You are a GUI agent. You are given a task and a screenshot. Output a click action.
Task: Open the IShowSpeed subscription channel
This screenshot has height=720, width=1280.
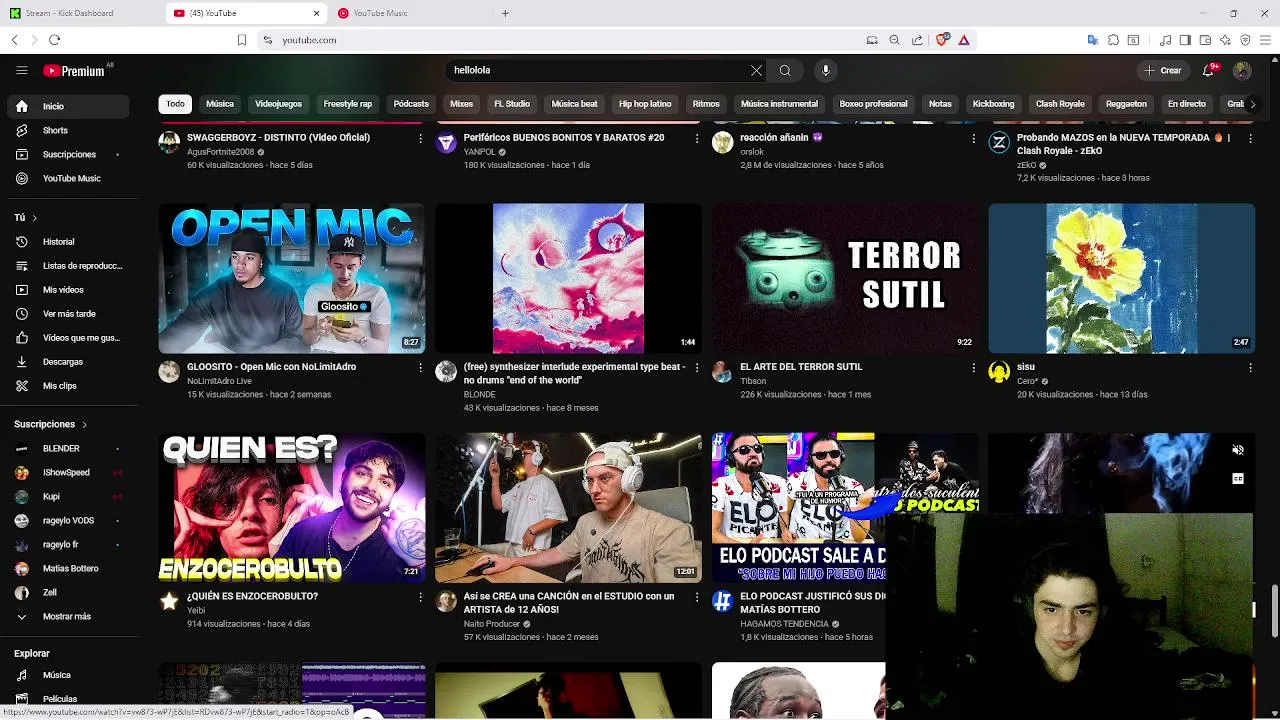tap(68, 472)
